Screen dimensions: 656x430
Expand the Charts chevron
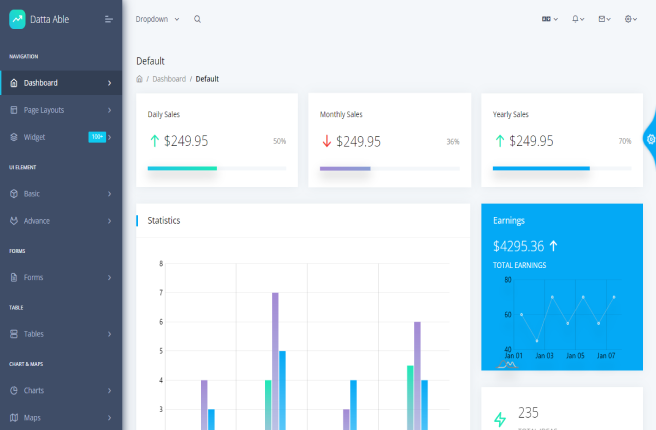click(x=110, y=391)
